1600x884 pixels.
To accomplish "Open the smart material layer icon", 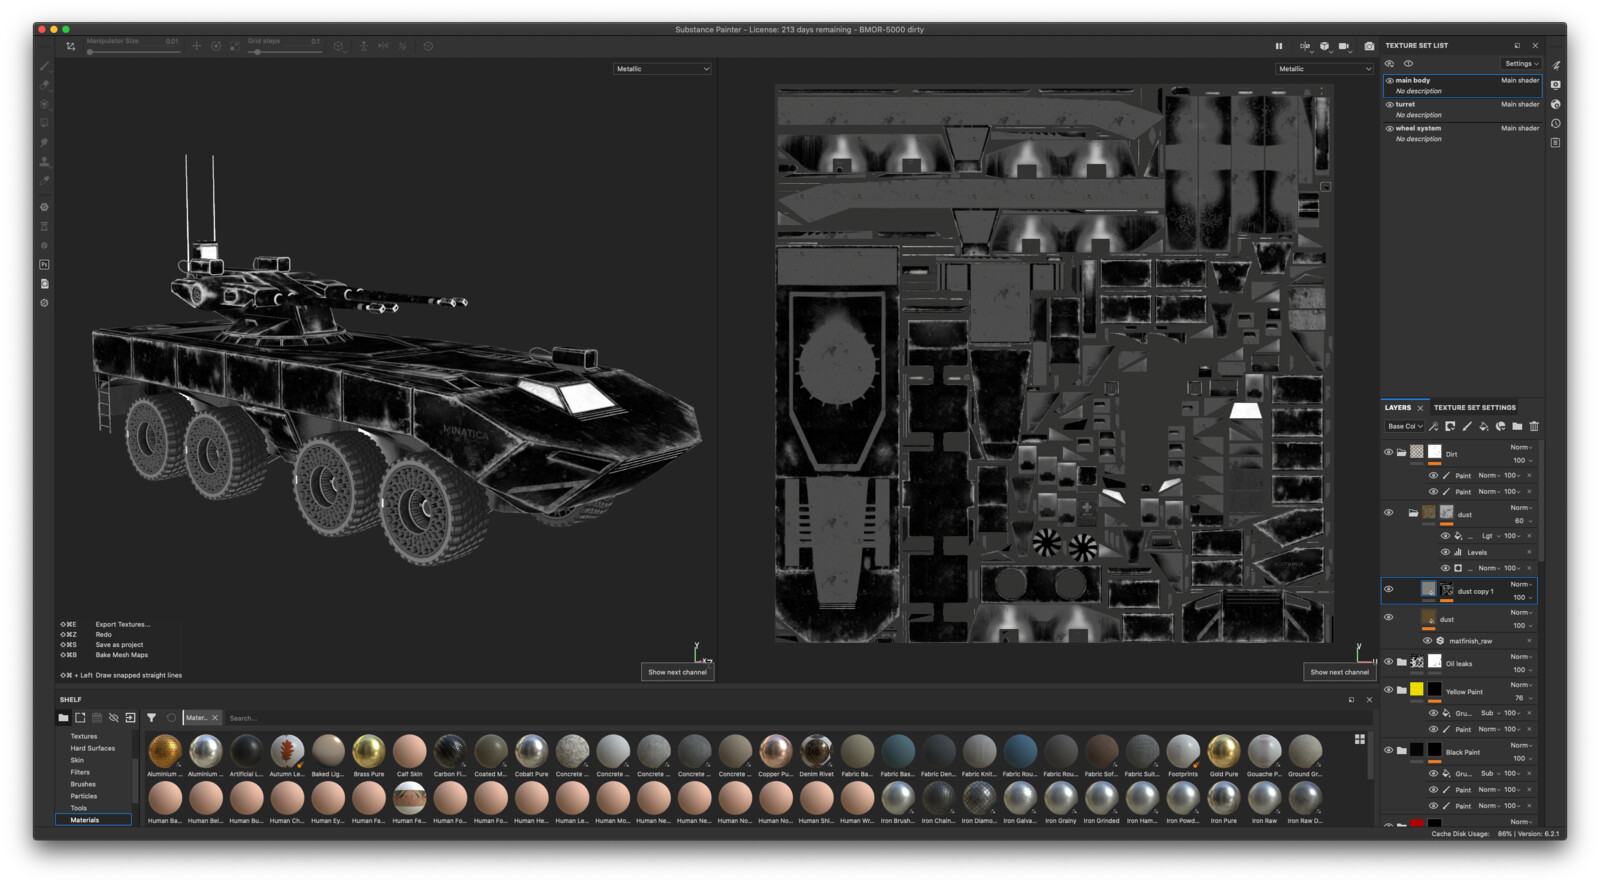I will 1501,426.
